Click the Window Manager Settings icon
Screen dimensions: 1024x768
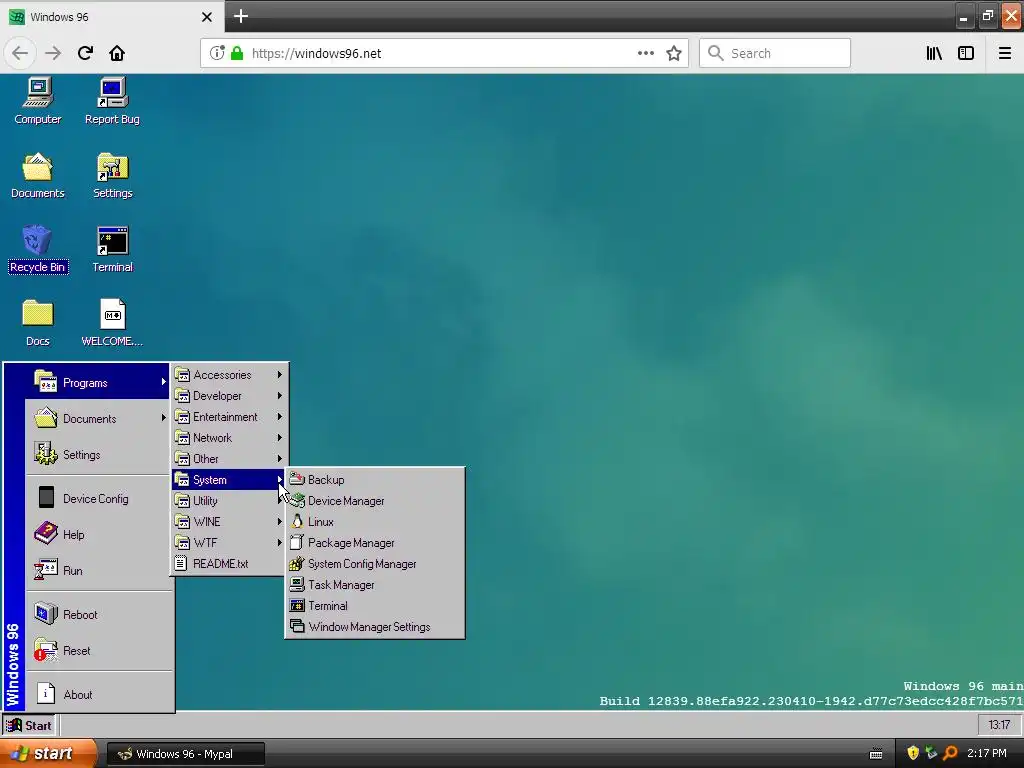click(297, 626)
